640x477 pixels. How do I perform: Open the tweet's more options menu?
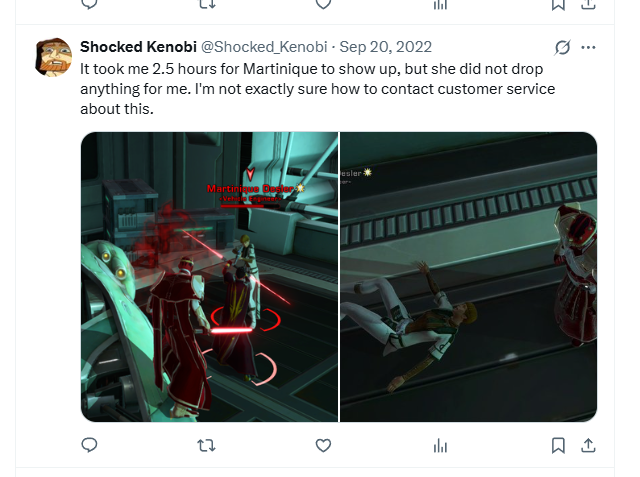(588, 47)
